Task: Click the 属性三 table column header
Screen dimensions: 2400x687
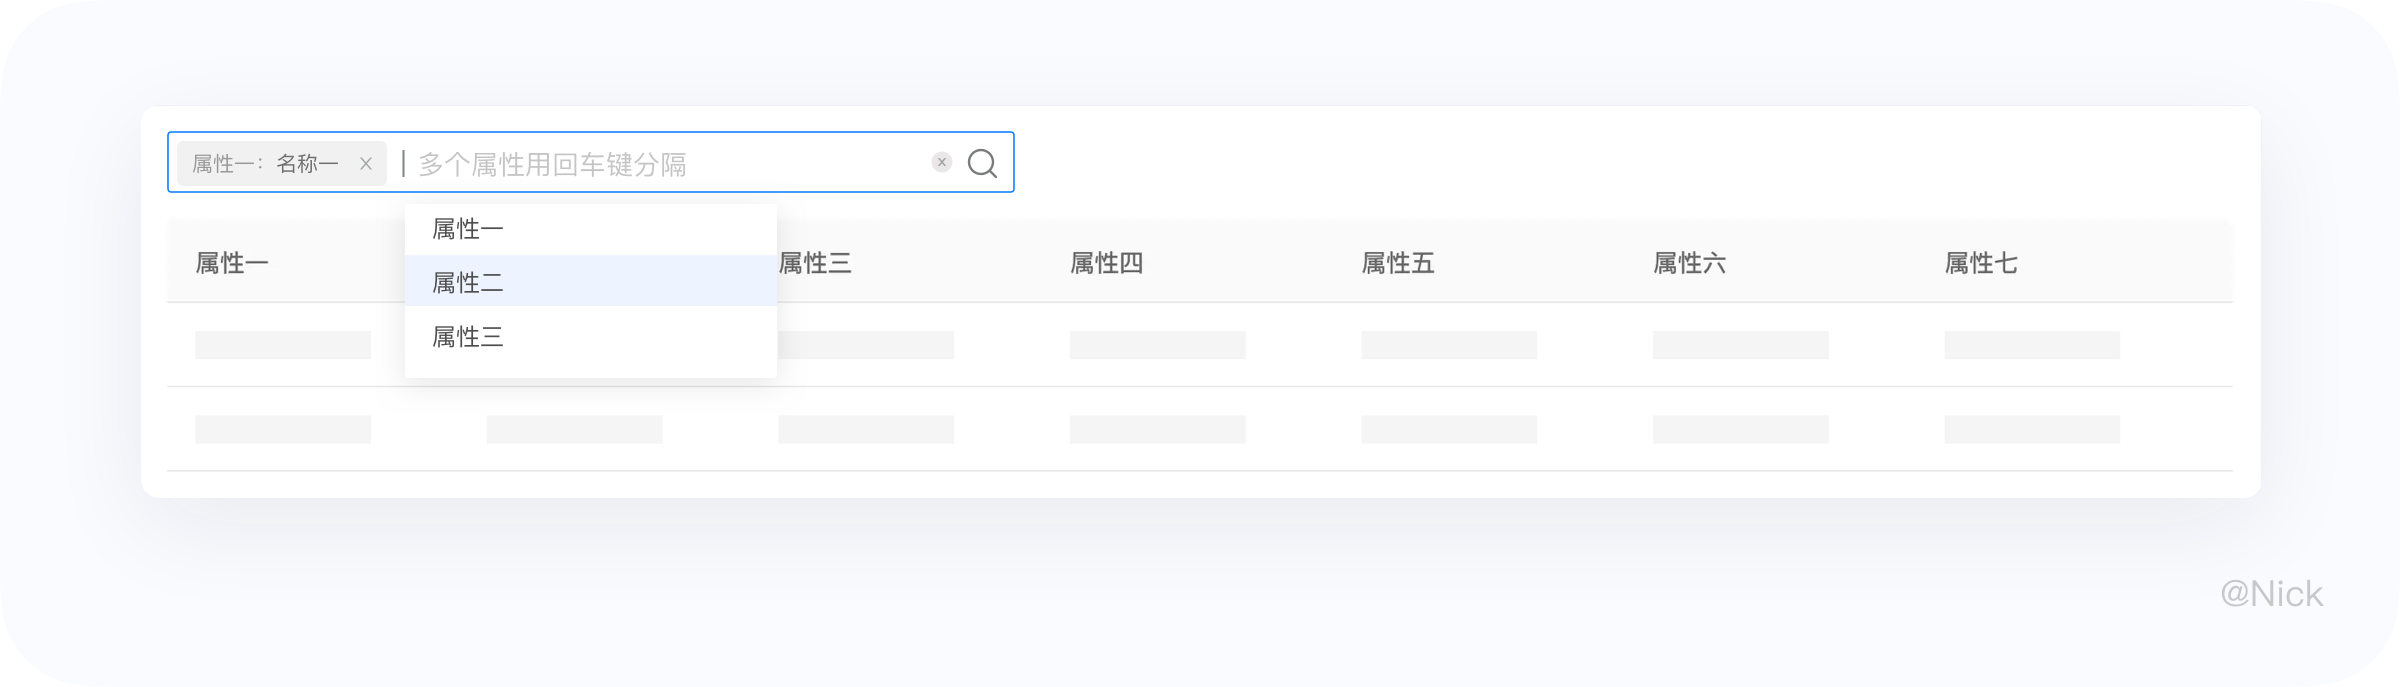Action: (815, 263)
